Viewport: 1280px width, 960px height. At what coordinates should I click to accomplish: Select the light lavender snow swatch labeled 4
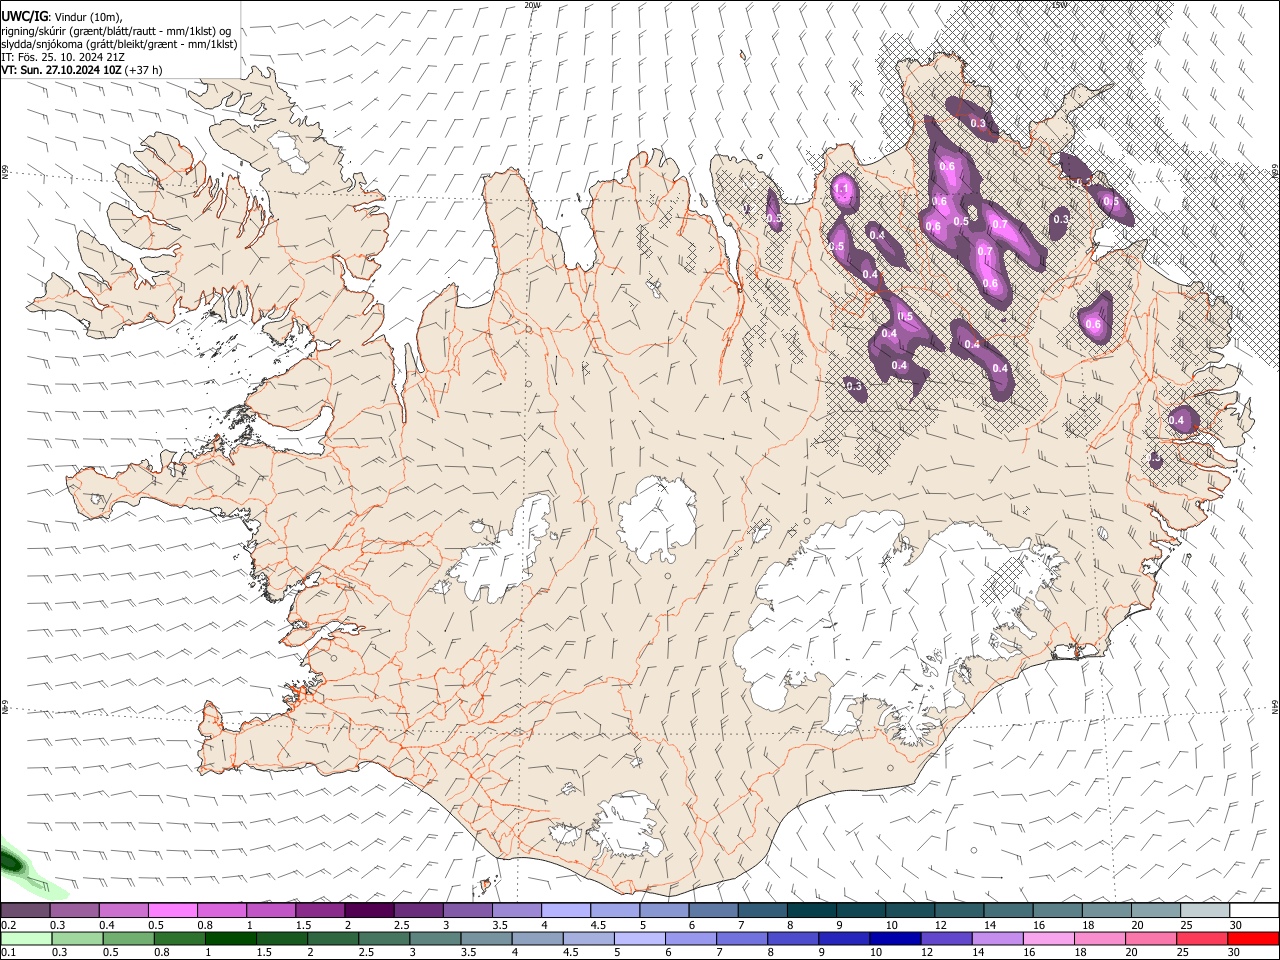point(565,910)
